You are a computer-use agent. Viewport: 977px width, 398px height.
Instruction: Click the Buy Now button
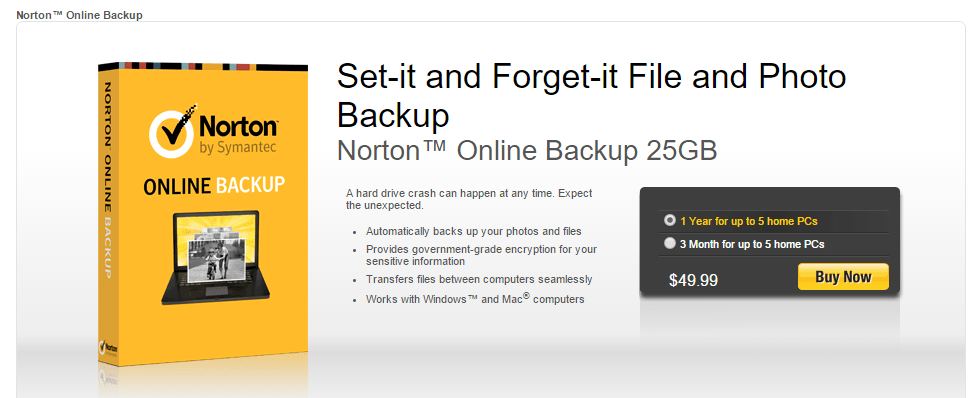(x=843, y=277)
